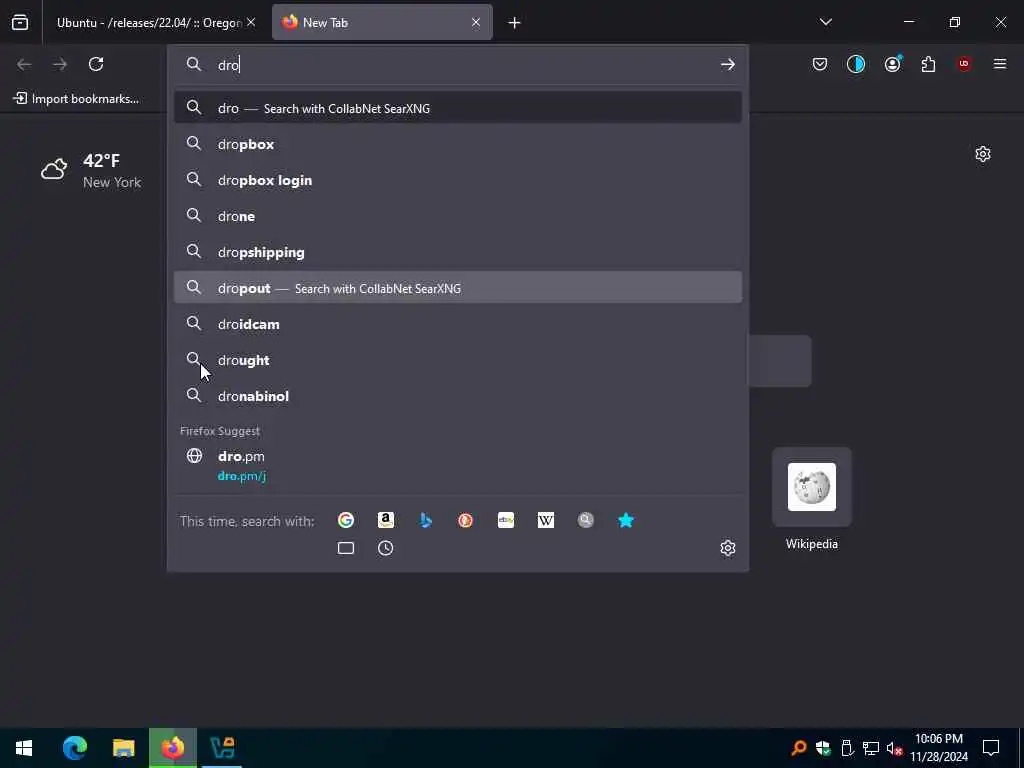Open File Explorer from the taskbar

click(123, 747)
